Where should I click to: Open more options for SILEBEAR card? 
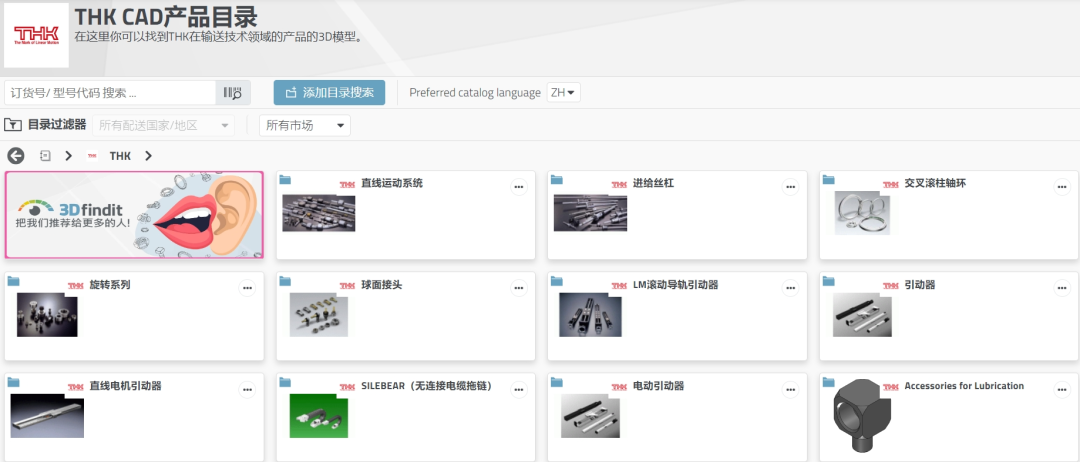pyautogui.click(x=519, y=389)
